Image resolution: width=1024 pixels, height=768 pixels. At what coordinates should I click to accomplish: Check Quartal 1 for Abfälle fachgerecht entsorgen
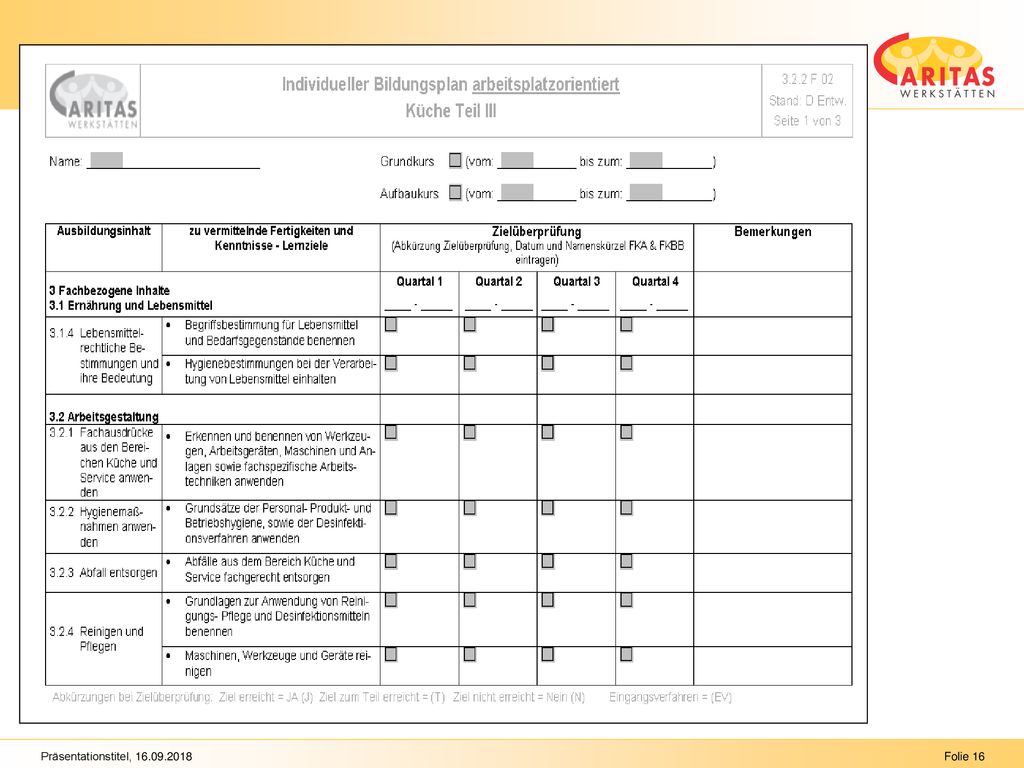click(391, 562)
